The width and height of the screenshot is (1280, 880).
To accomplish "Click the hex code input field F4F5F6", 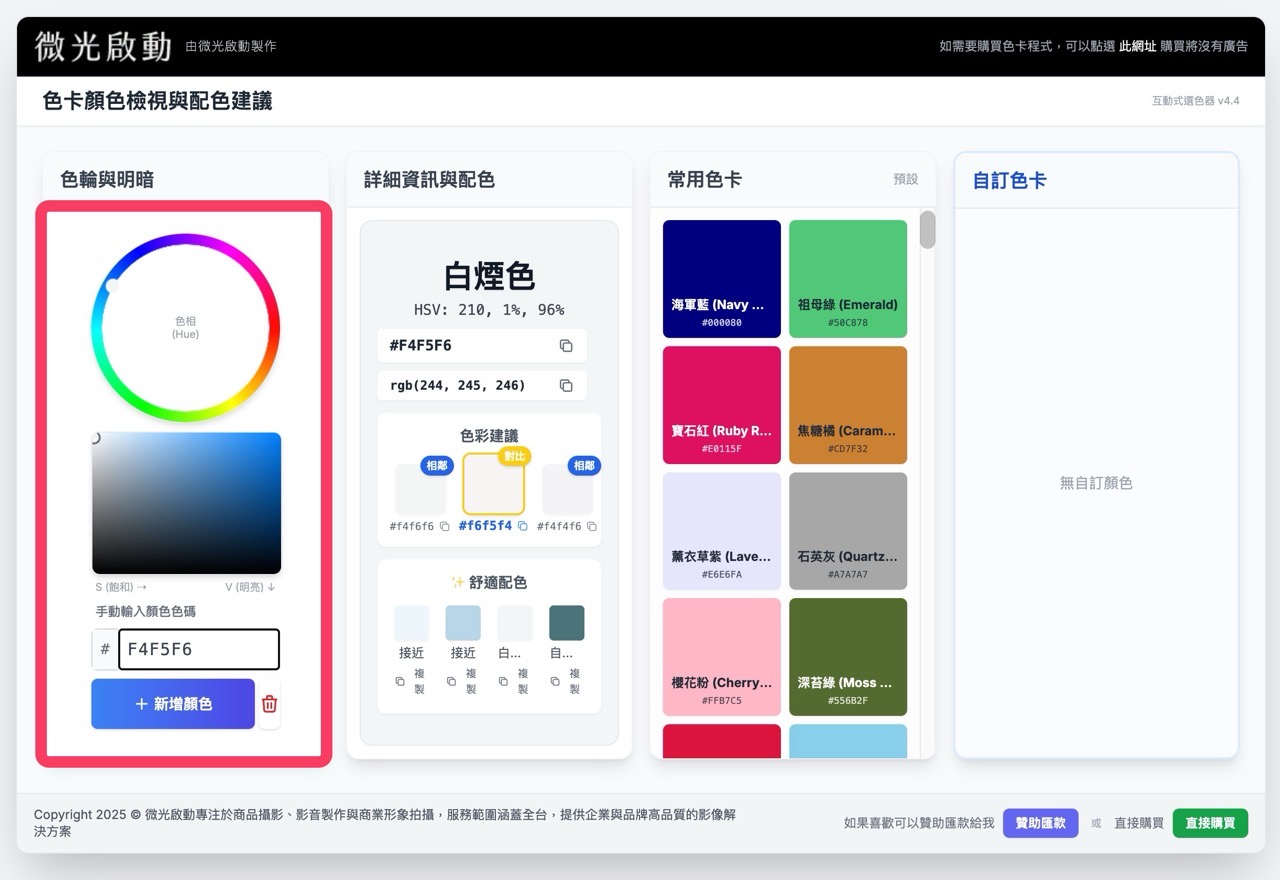I will (x=198, y=649).
